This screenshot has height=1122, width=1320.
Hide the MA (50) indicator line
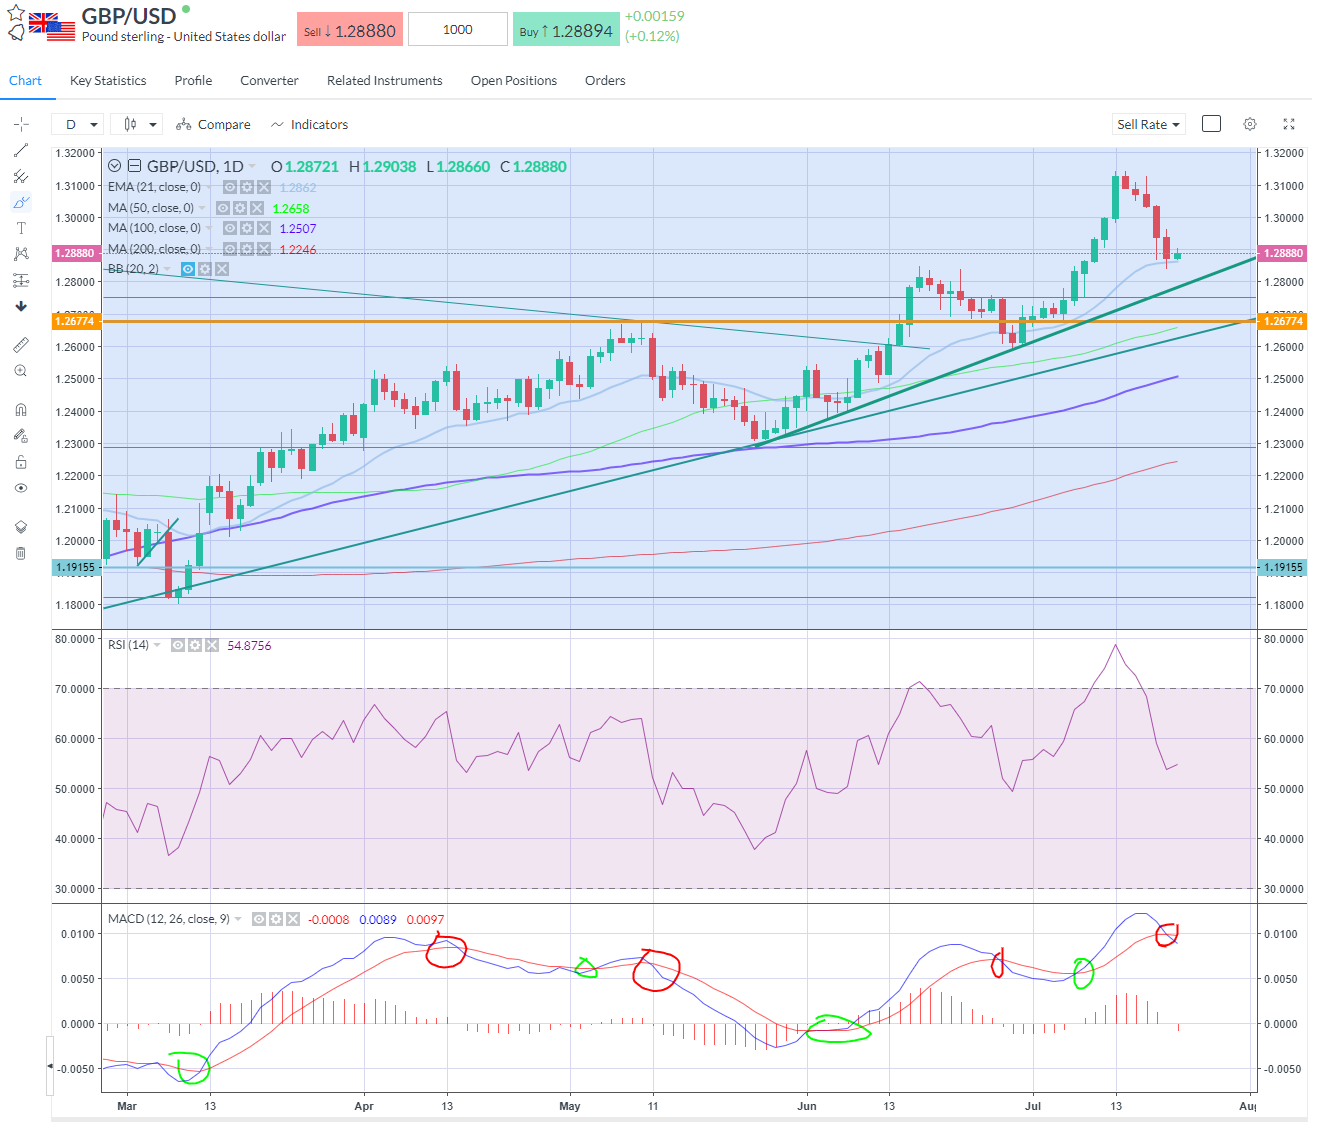pos(223,208)
